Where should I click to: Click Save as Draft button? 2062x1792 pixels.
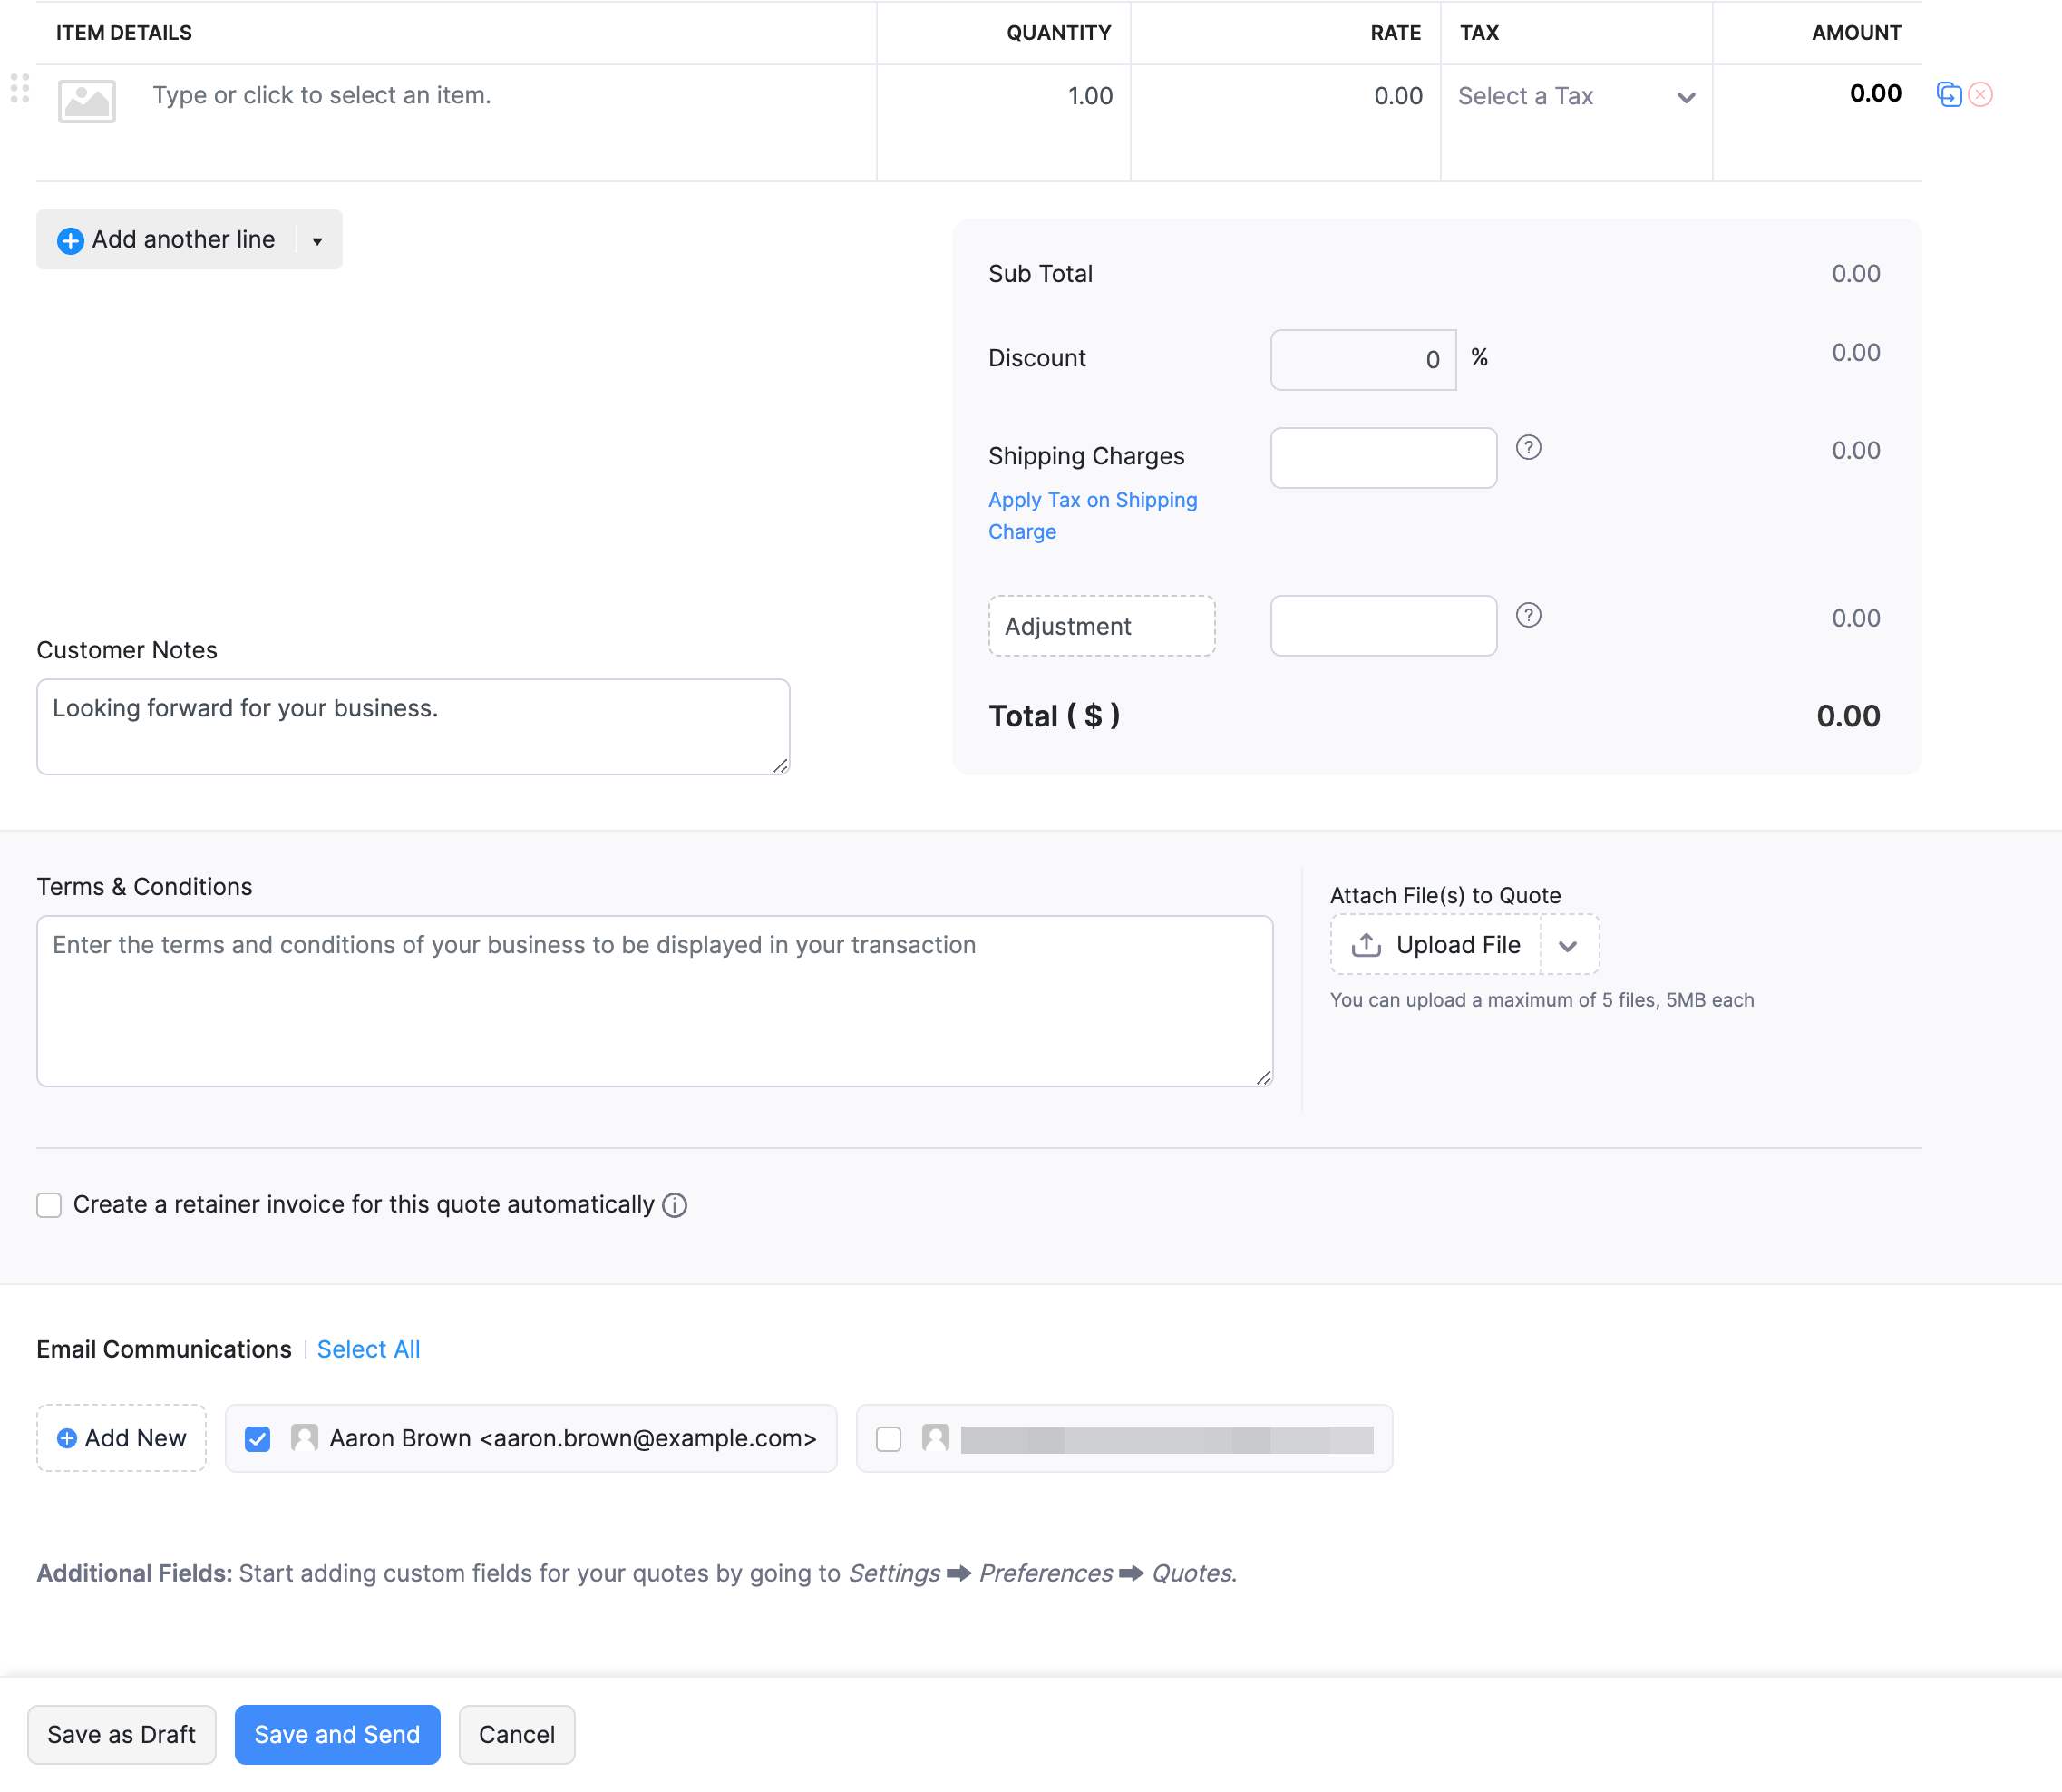coord(121,1735)
